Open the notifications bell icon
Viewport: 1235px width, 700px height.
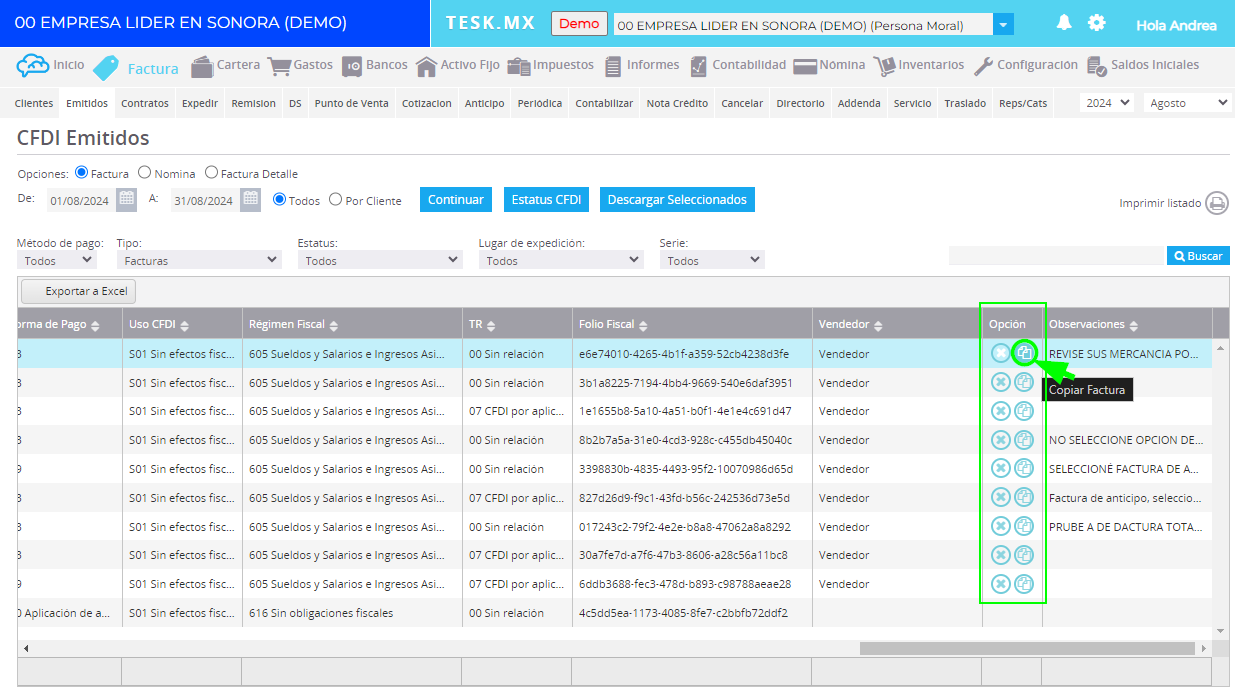[x=1064, y=23]
